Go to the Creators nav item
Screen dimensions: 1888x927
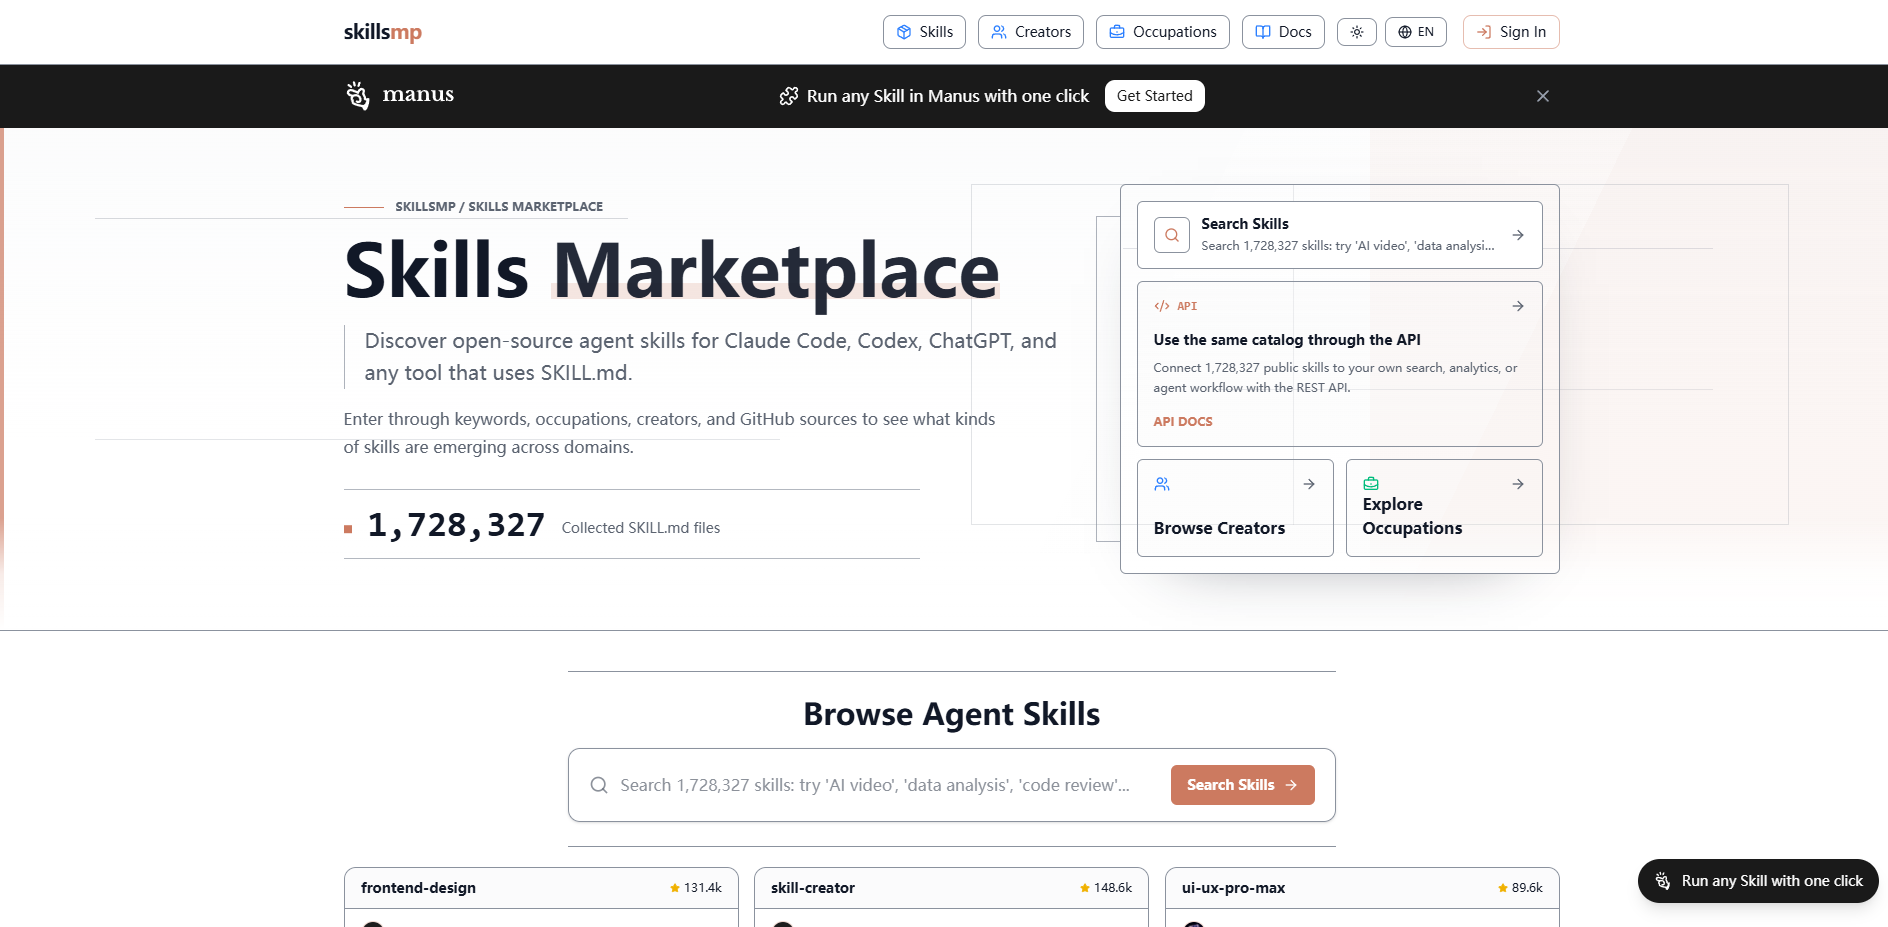click(1031, 32)
